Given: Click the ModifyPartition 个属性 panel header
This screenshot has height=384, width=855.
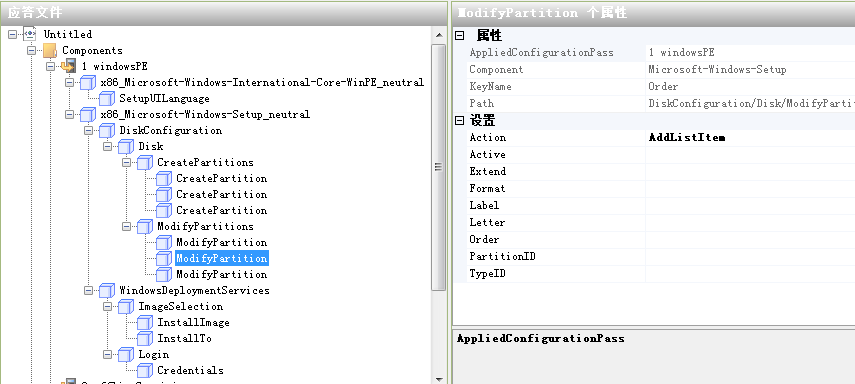Looking at the screenshot, I should point(654,13).
